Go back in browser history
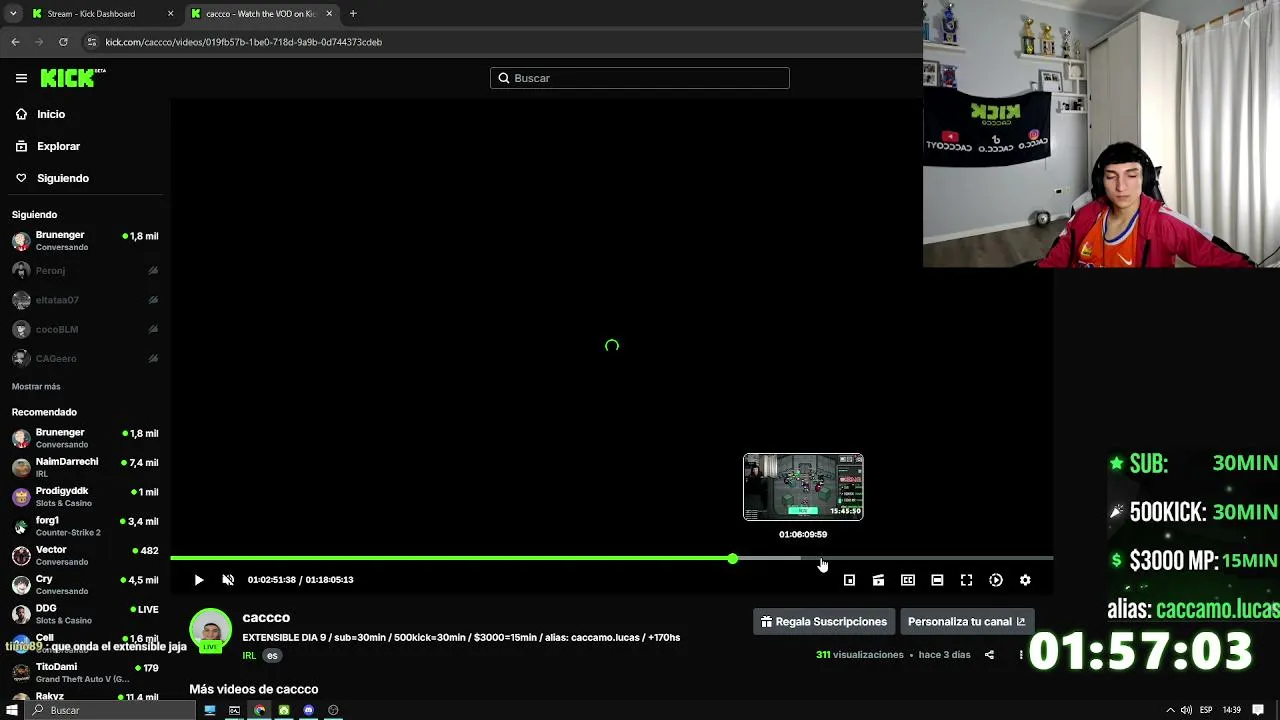Viewport: 1280px width, 720px height. [x=15, y=42]
